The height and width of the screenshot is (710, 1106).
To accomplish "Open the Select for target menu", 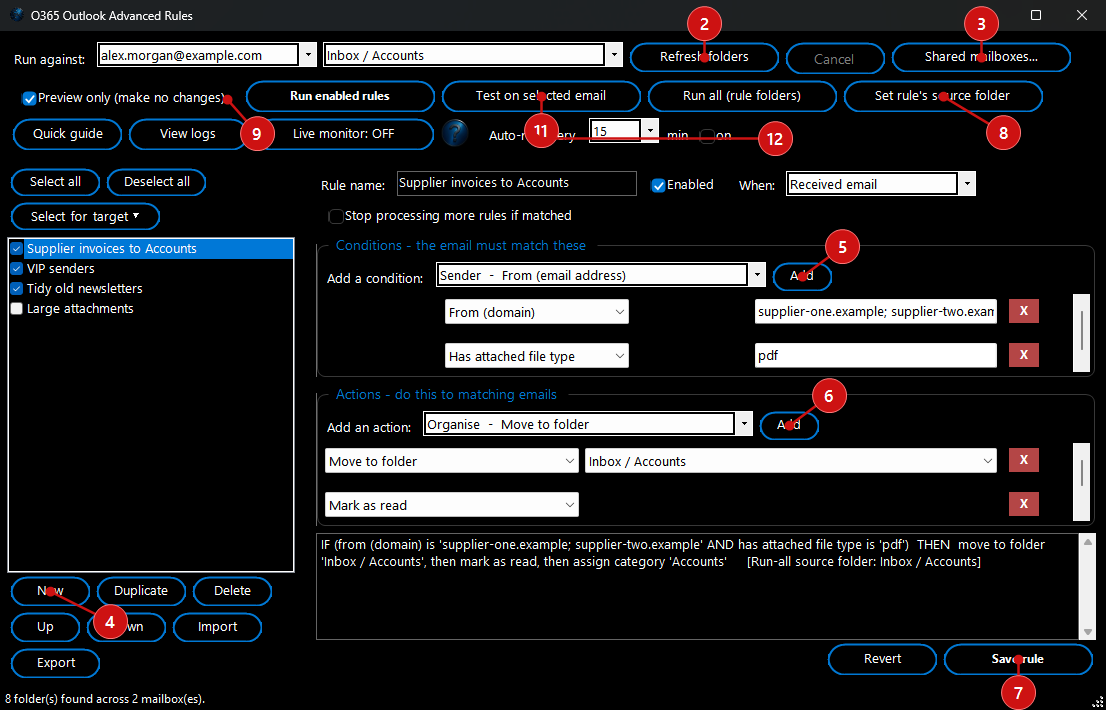I will [85, 216].
